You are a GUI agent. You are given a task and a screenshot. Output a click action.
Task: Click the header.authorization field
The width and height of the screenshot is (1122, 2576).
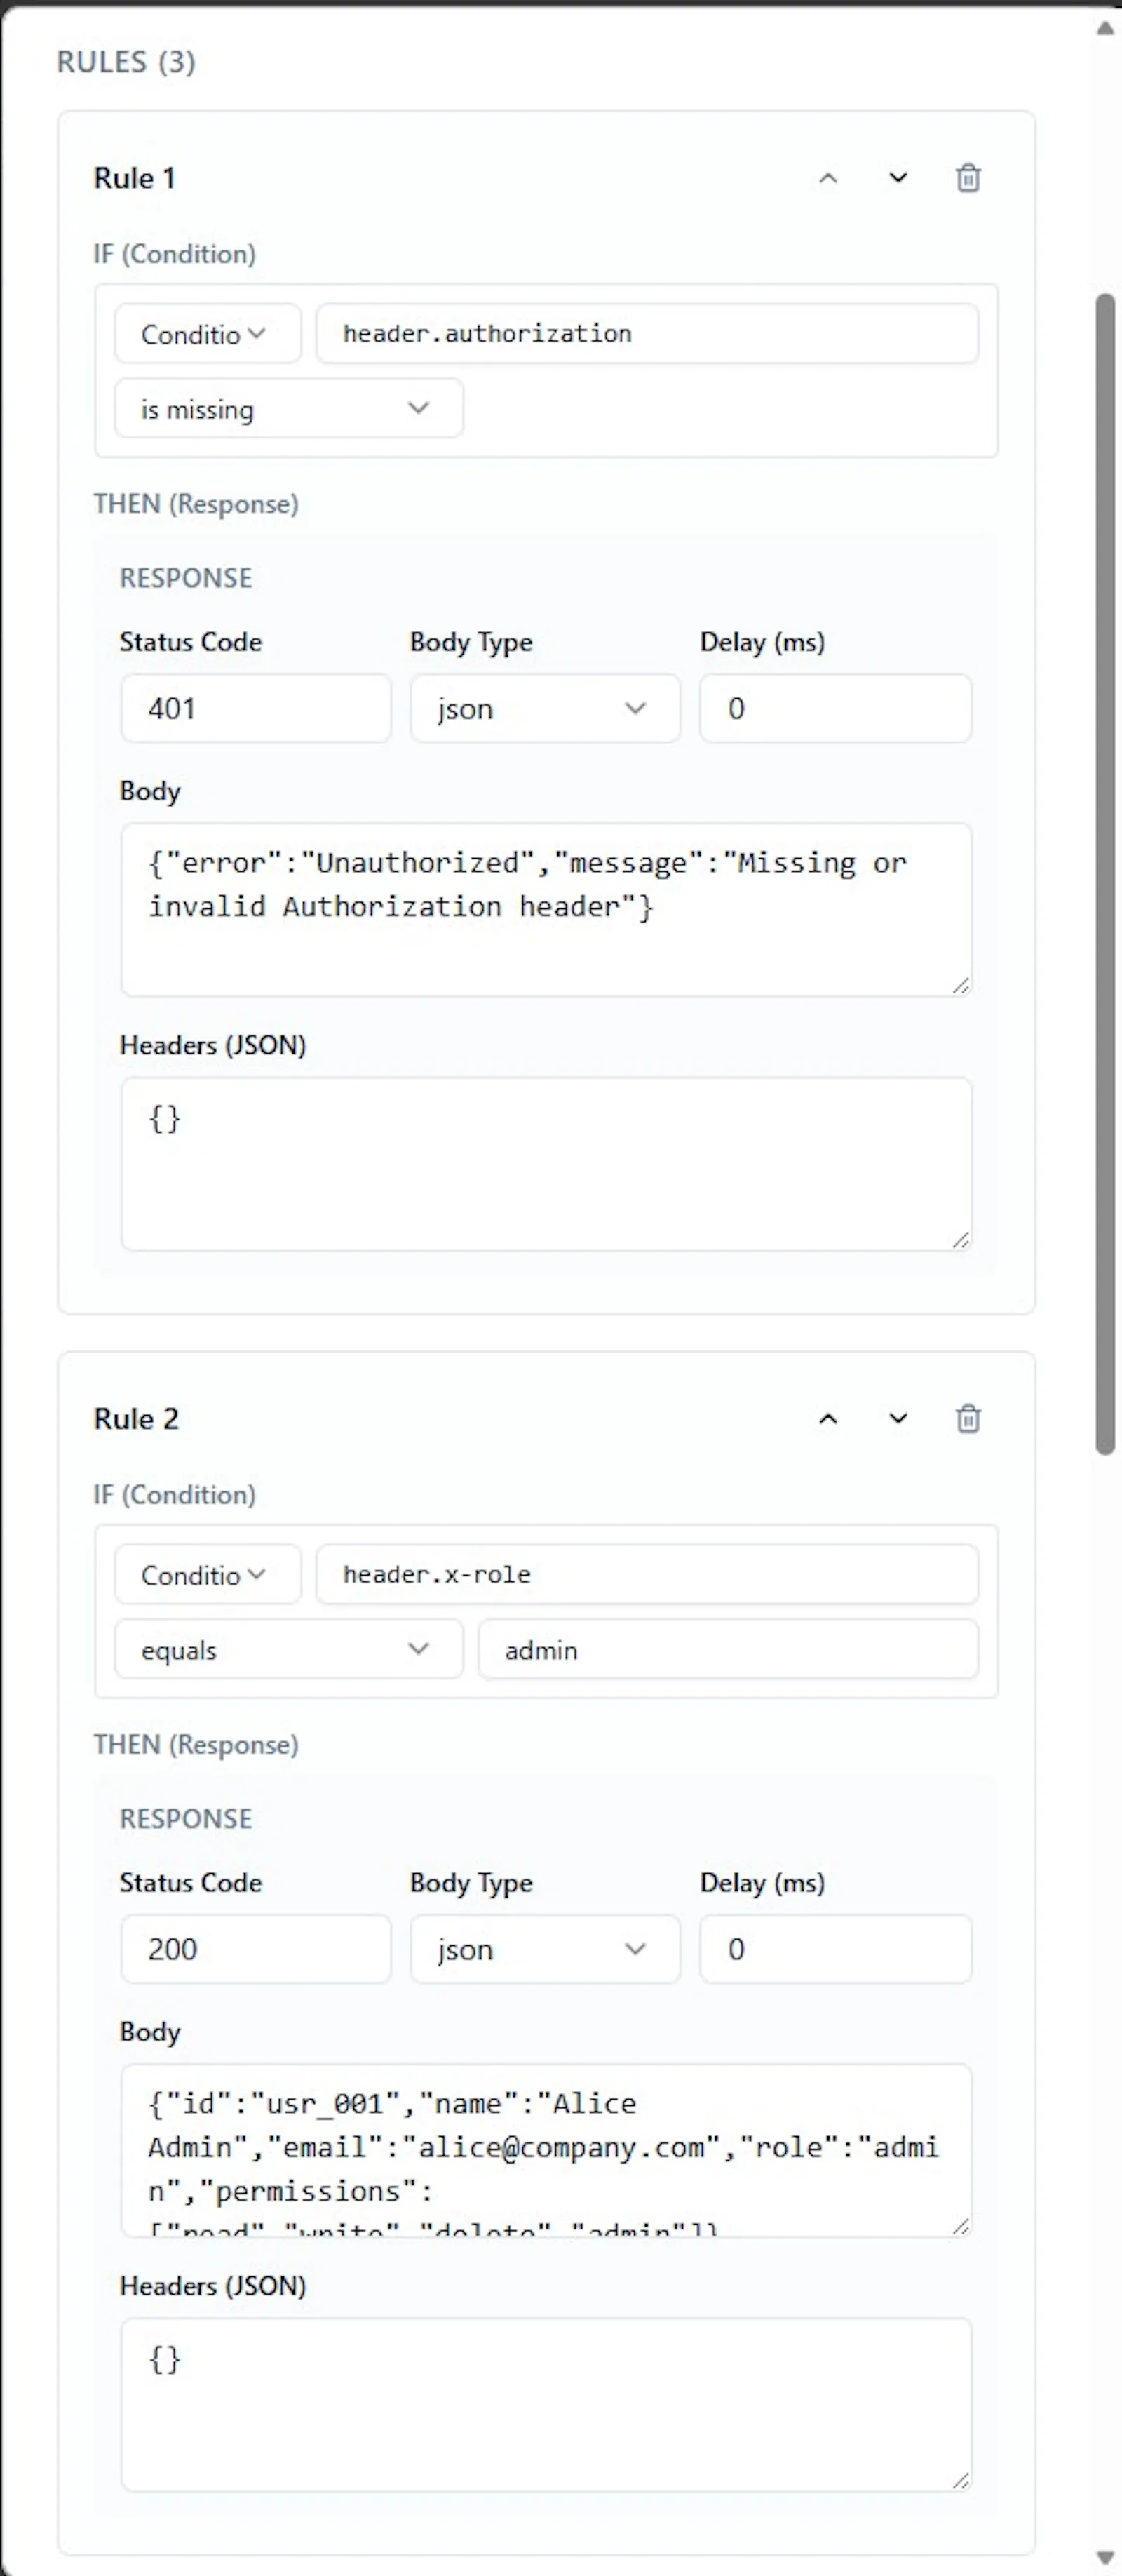(x=647, y=334)
